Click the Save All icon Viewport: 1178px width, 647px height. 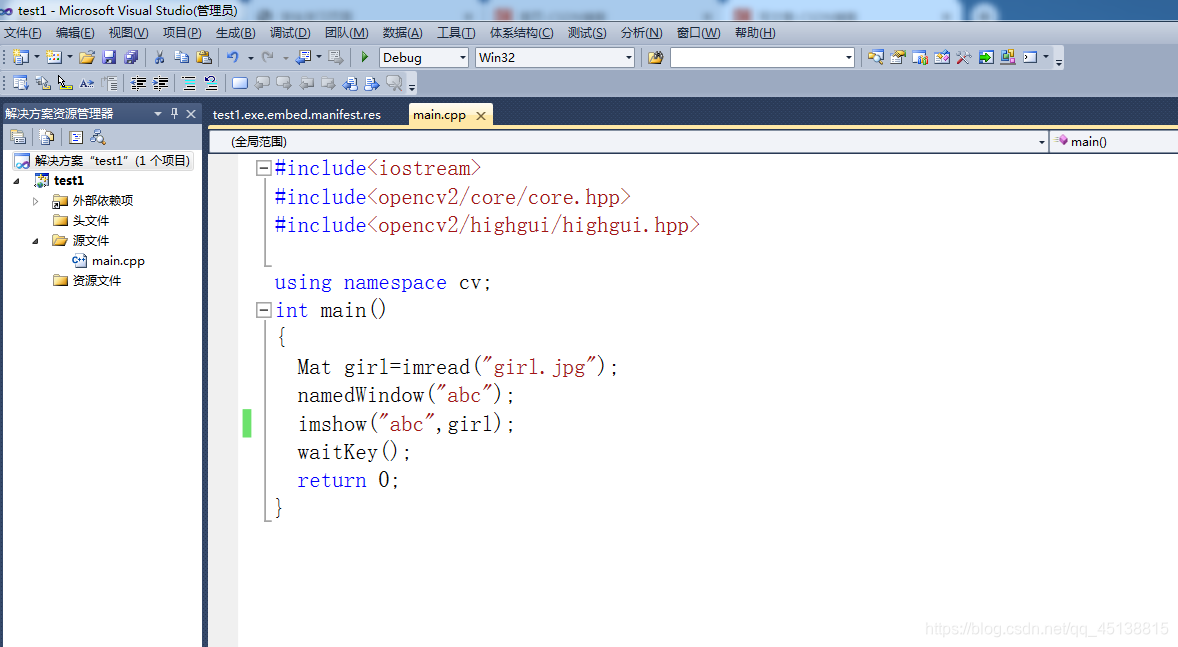[x=131, y=57]
